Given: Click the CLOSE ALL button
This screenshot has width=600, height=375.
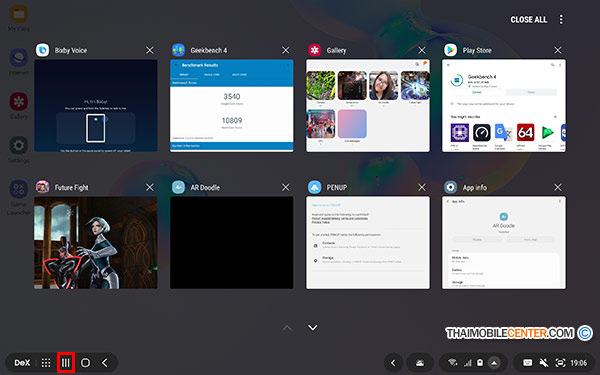Looking at the screenshot, I should point(528,20).
